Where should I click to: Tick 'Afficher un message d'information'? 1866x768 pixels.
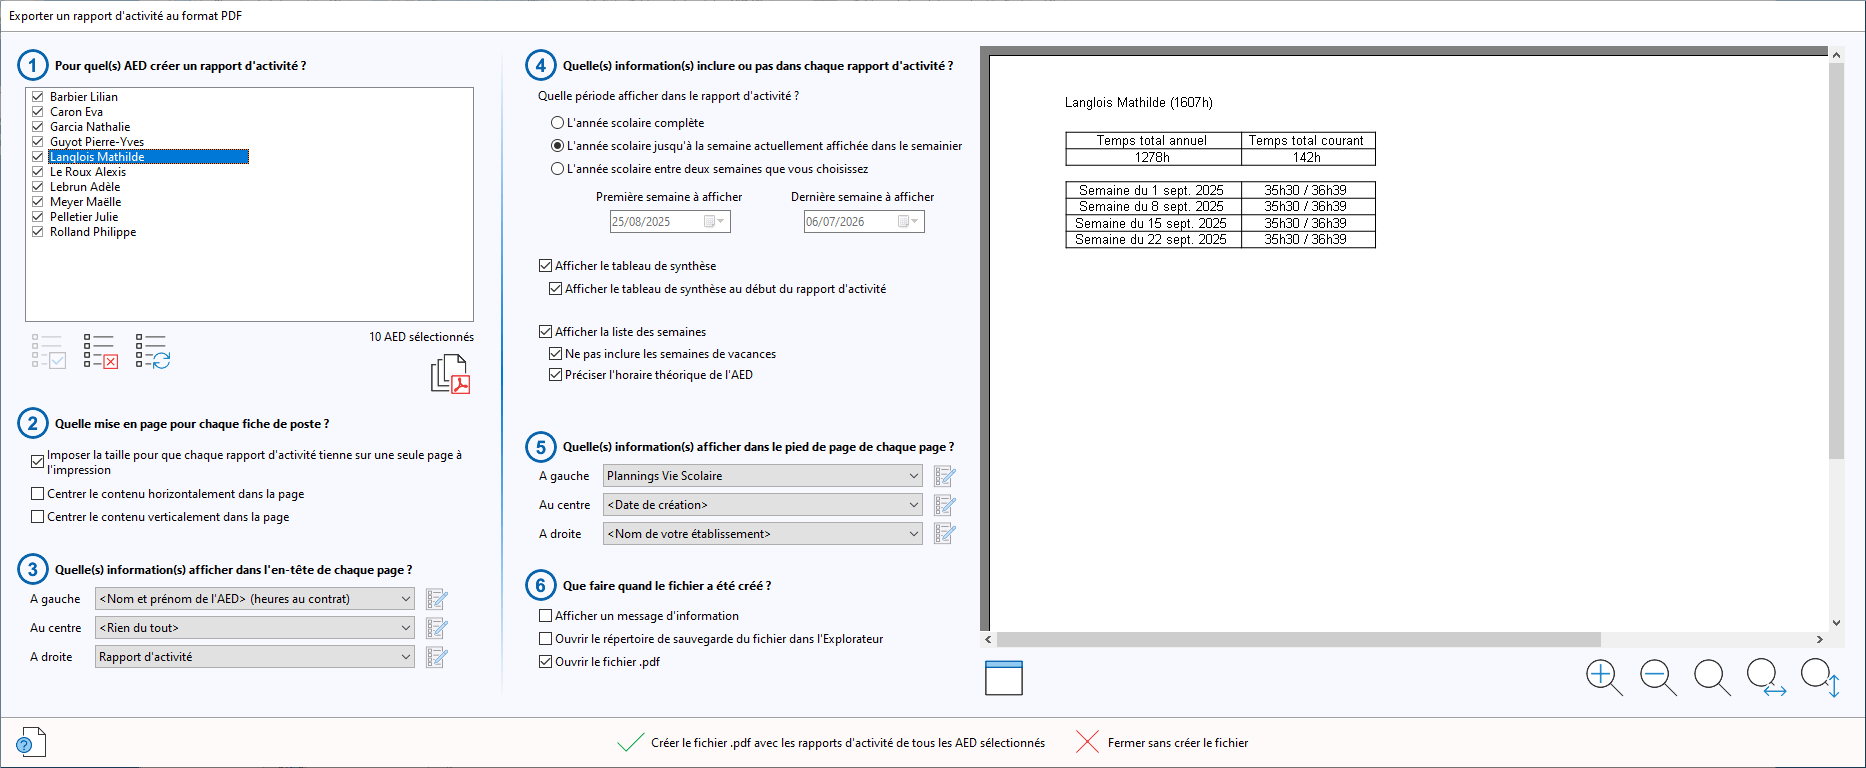coord(546,616)
